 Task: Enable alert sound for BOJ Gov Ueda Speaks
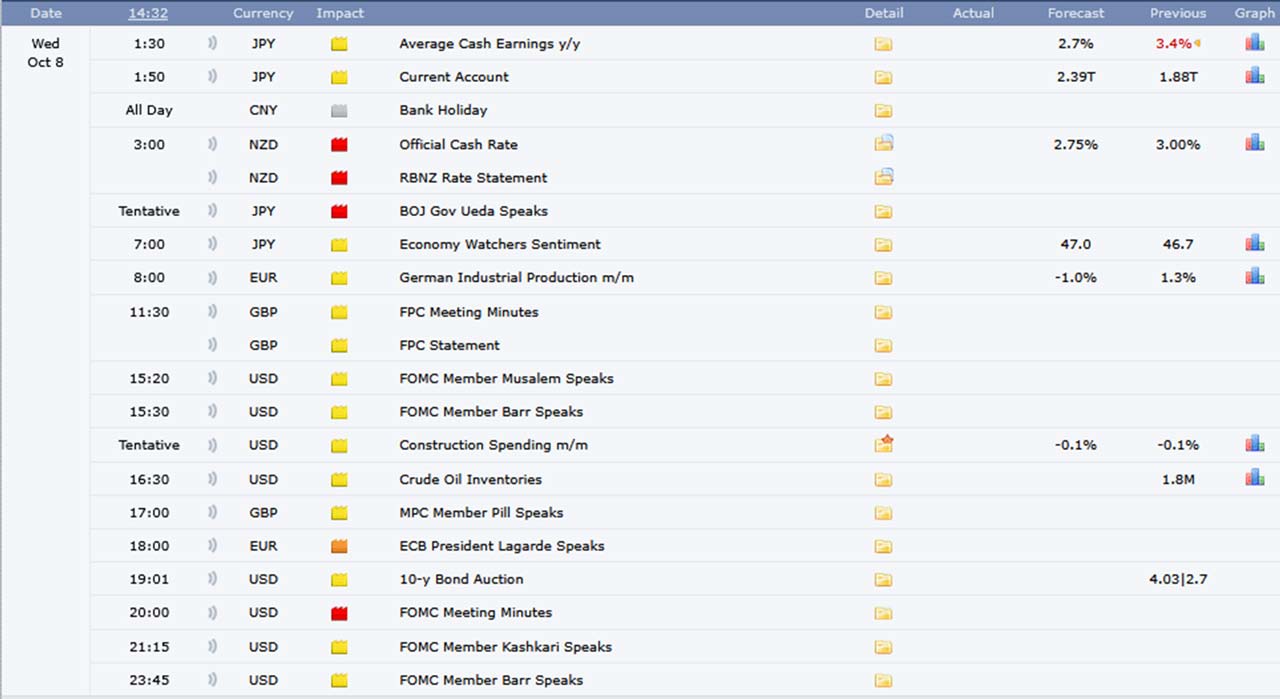pos(212,211)
